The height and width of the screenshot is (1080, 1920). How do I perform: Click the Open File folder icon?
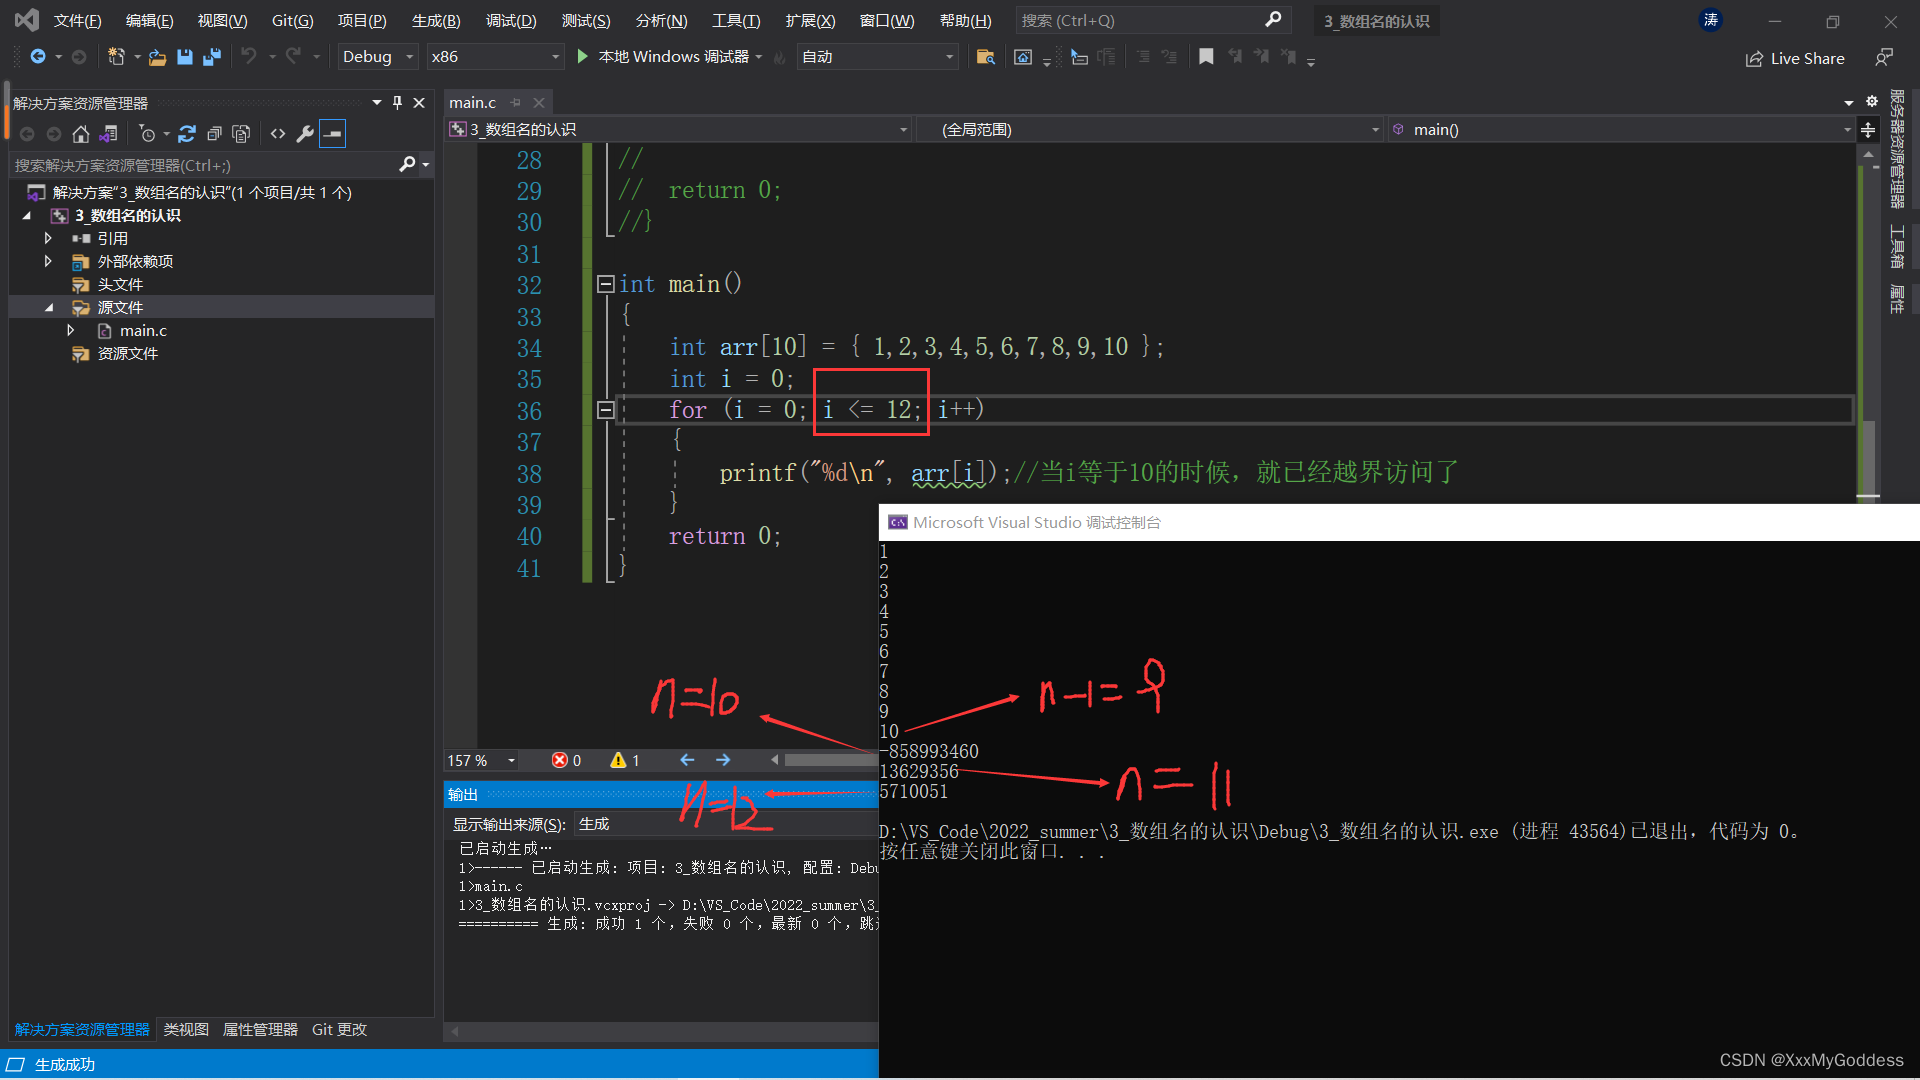pos(157,57)
